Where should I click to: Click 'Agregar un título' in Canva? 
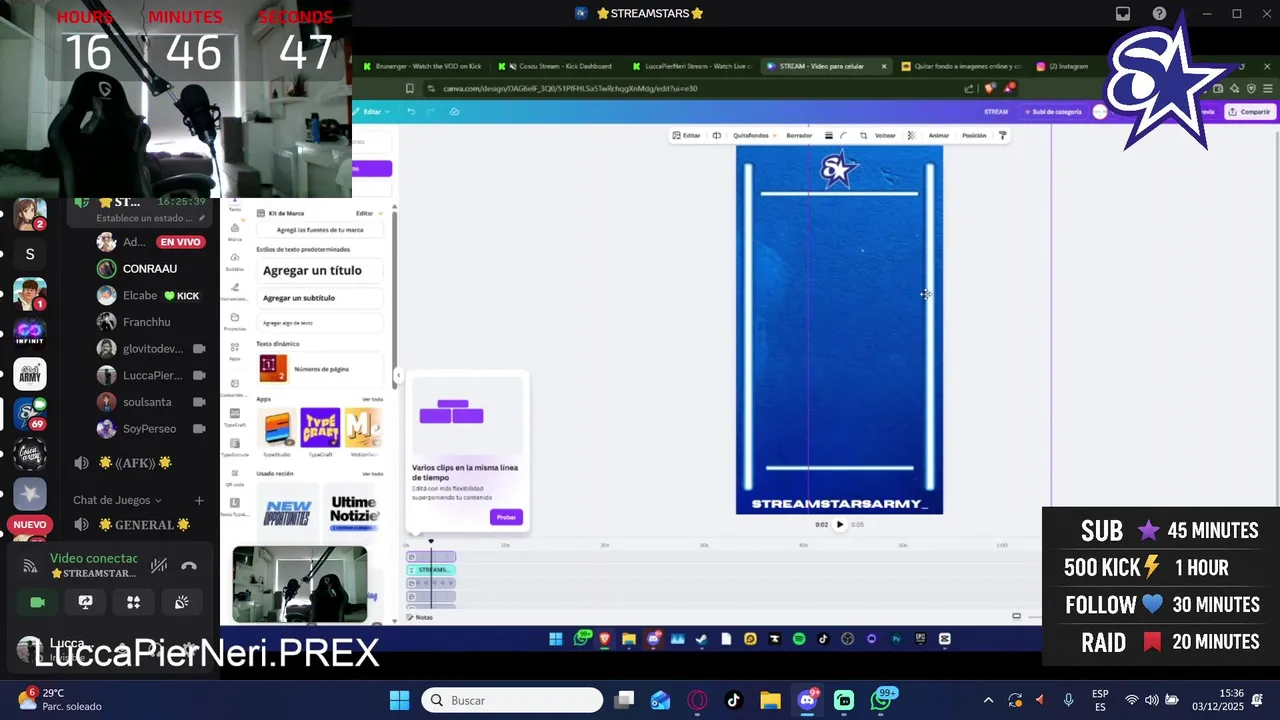[320, 270]
